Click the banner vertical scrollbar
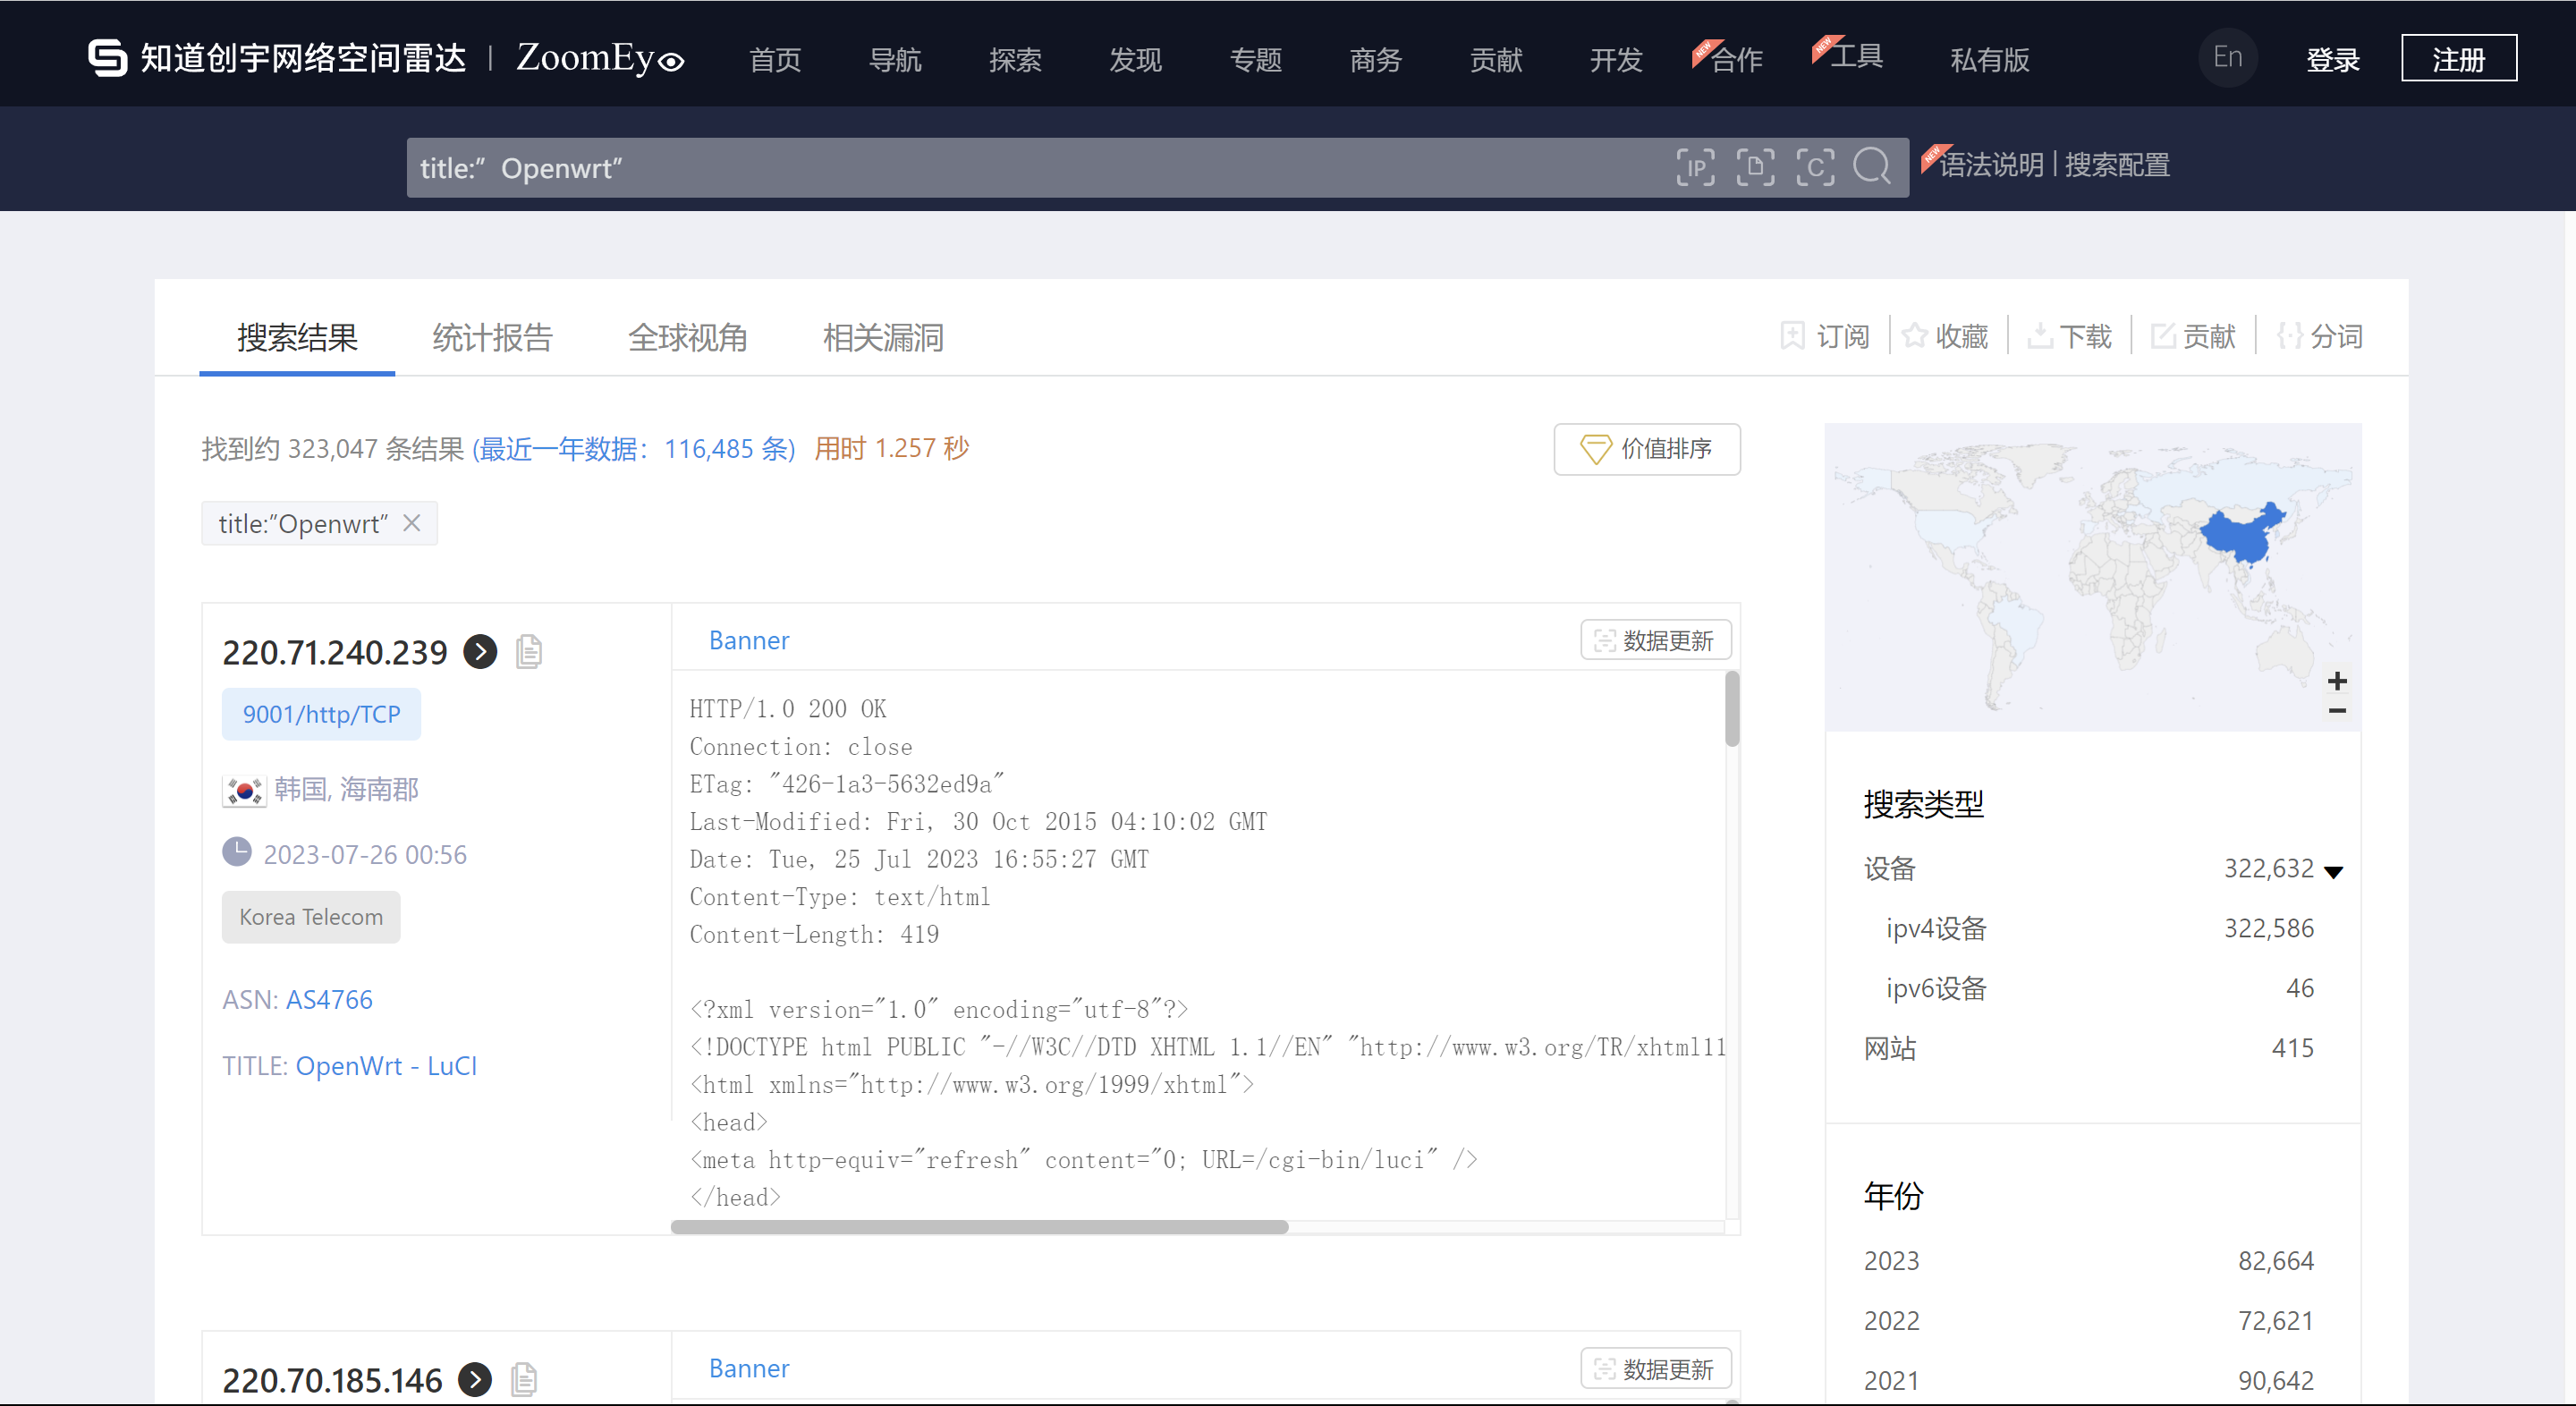The image size is (2576, 1406). [x=1732, y=709]
